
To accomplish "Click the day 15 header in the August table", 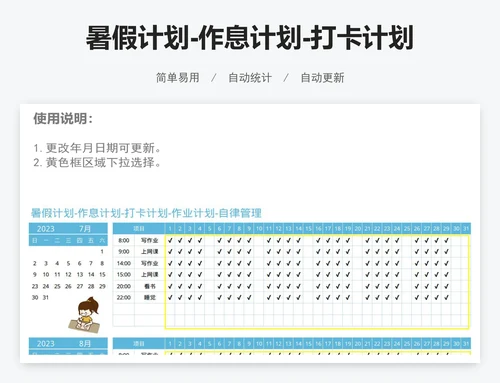I will [x=308, y=344].
